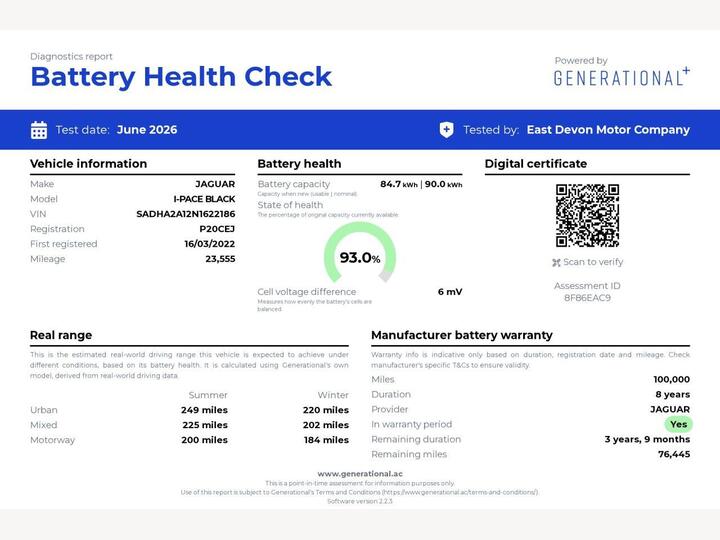Image resolution: width=720 pixels, height=540 pixels.
Task: Select the assessment ID 8F86EAC9
Action: [x=587, y=298]
